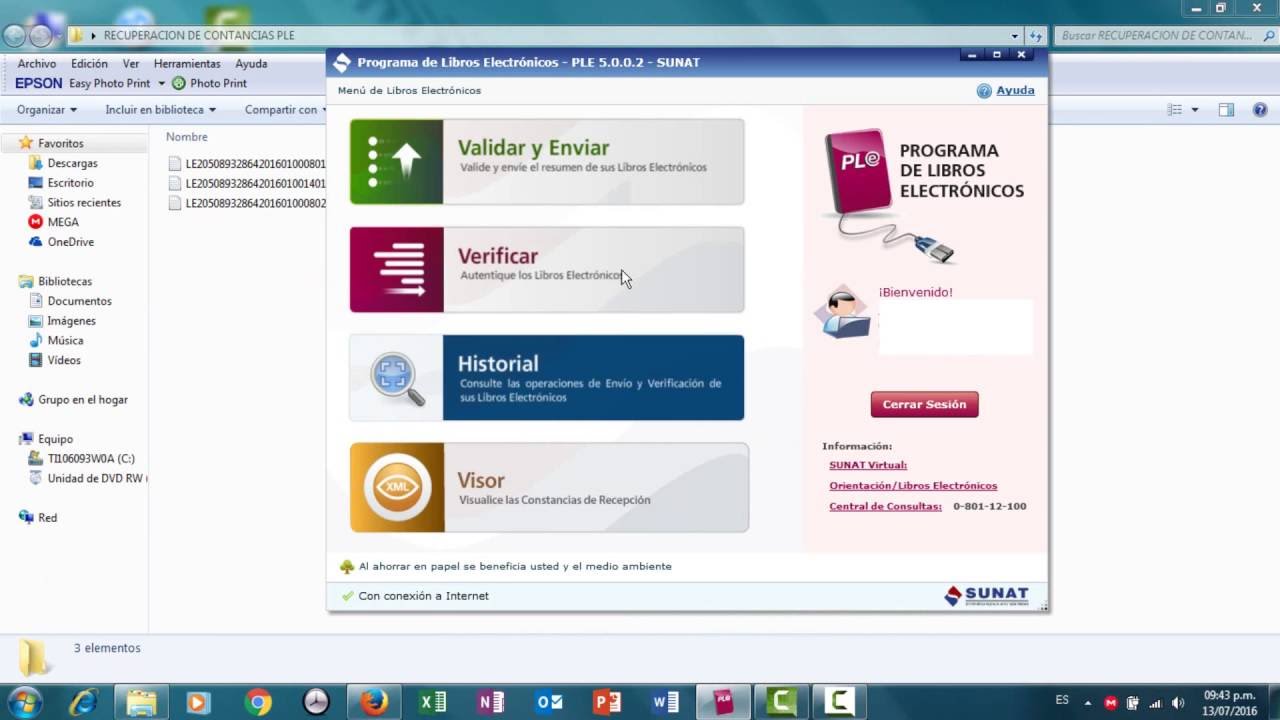Open the Ayuda link in PLE

click(x=1015, y=90)
